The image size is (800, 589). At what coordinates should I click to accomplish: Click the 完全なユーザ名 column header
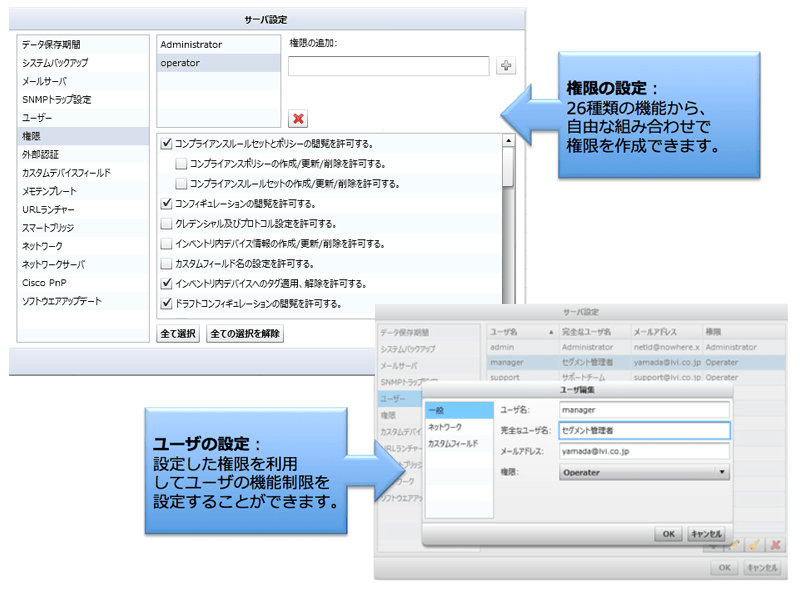(594, 332)
